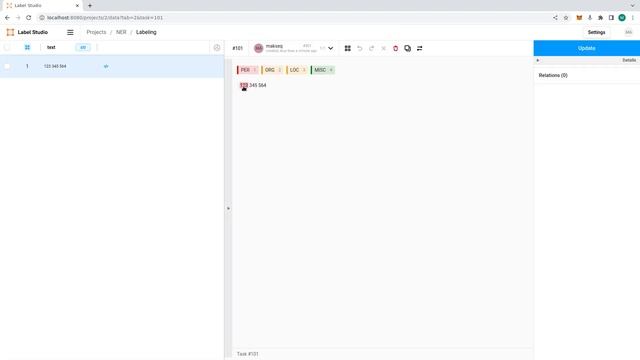This screenshot has width=640, height=360.
Task: Expand the annotation list dropdown chevron
Action: pyautogui.click(x=331, y=48)
